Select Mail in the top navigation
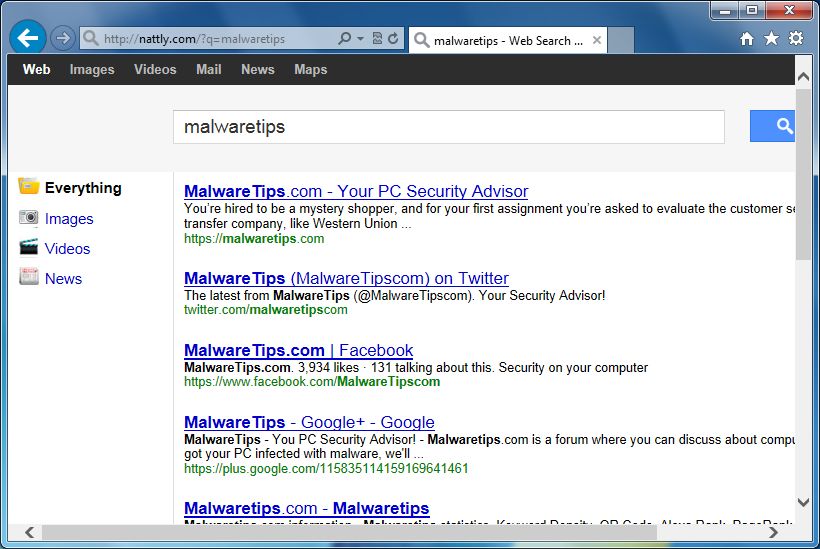Screen dimensions: 820x549 pyautogui.click(x=209, y=70)
